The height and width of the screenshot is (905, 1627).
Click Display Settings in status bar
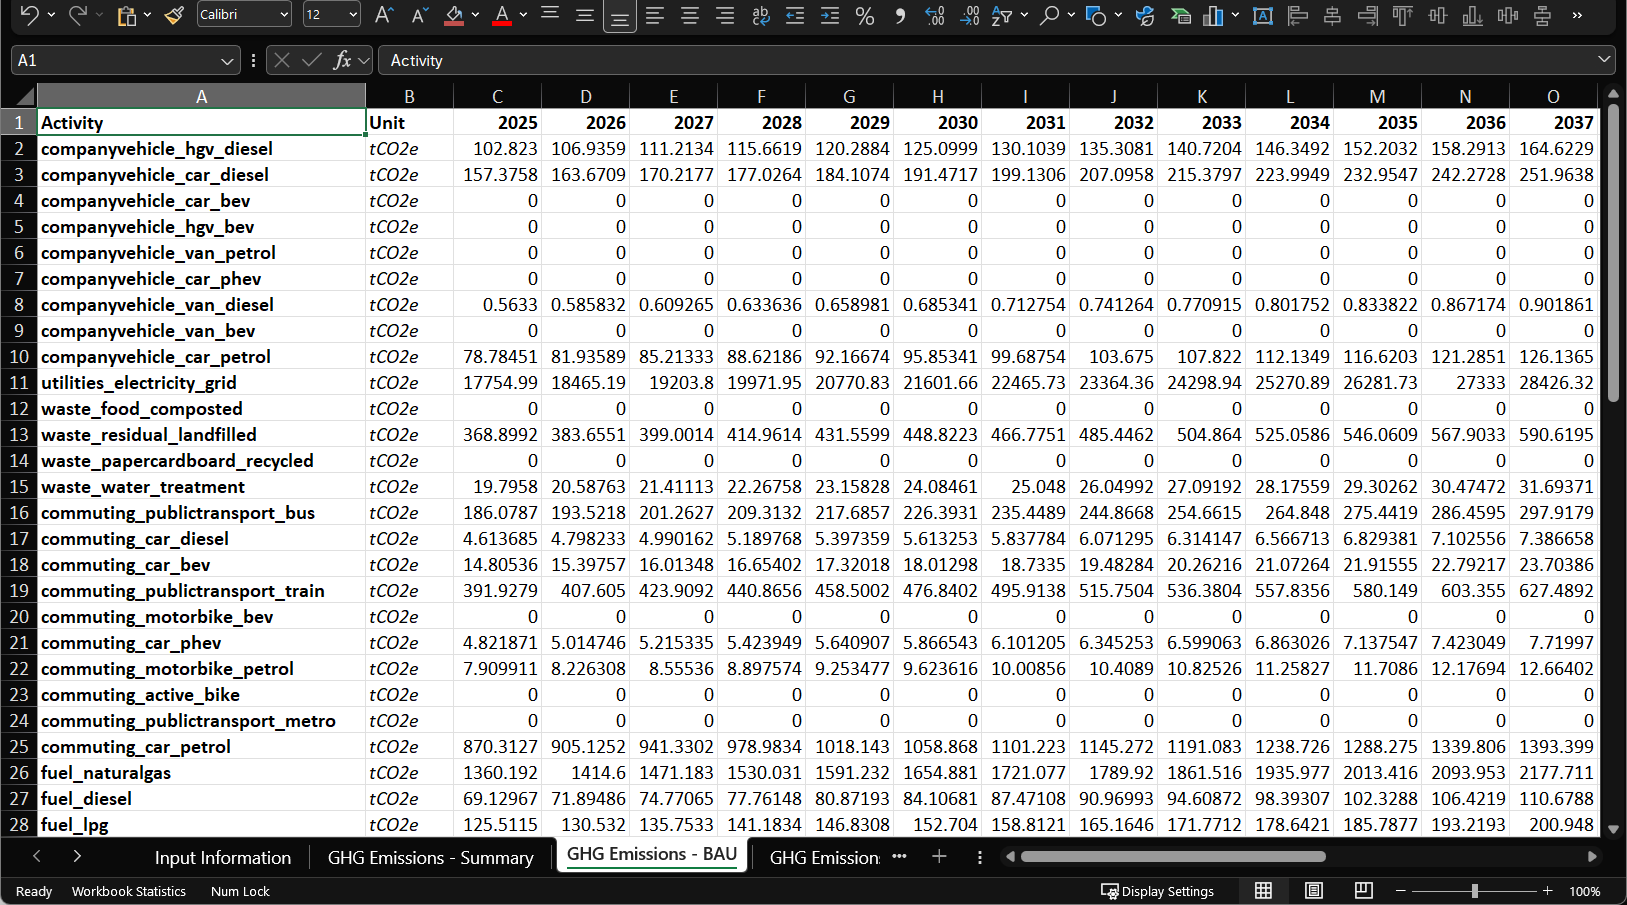tap(1157, 891)
